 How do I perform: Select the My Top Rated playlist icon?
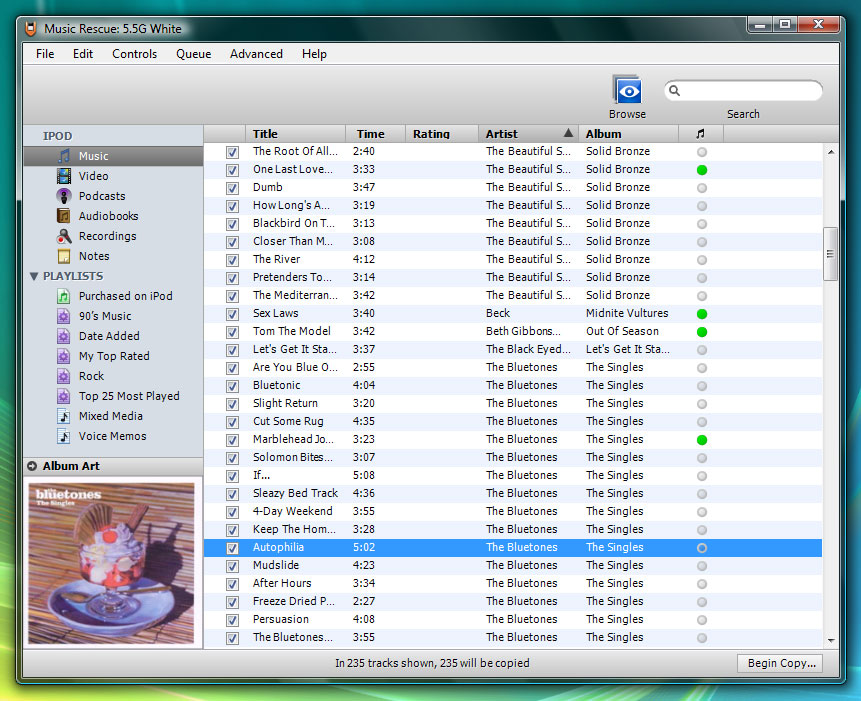coord(64,356)
